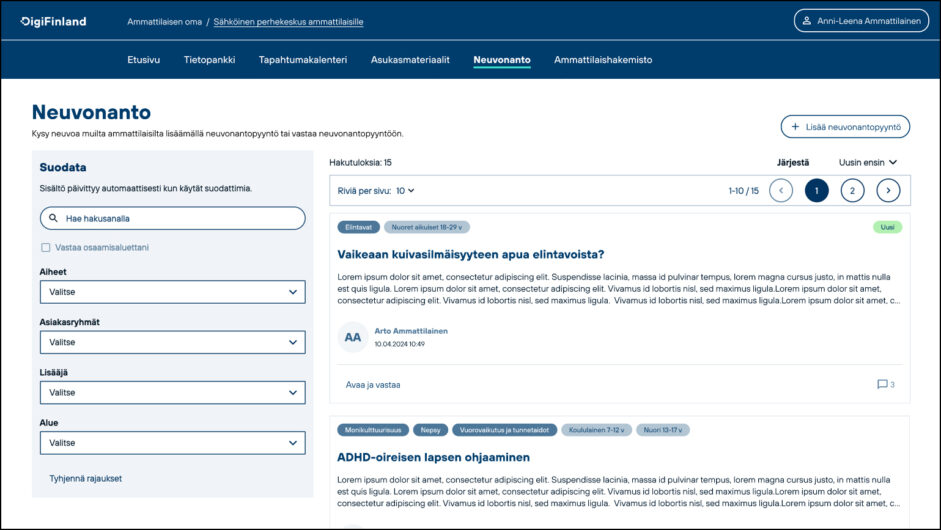941x530 pixels.
Task: Go to previous page with left arrow
Action: 781,191
